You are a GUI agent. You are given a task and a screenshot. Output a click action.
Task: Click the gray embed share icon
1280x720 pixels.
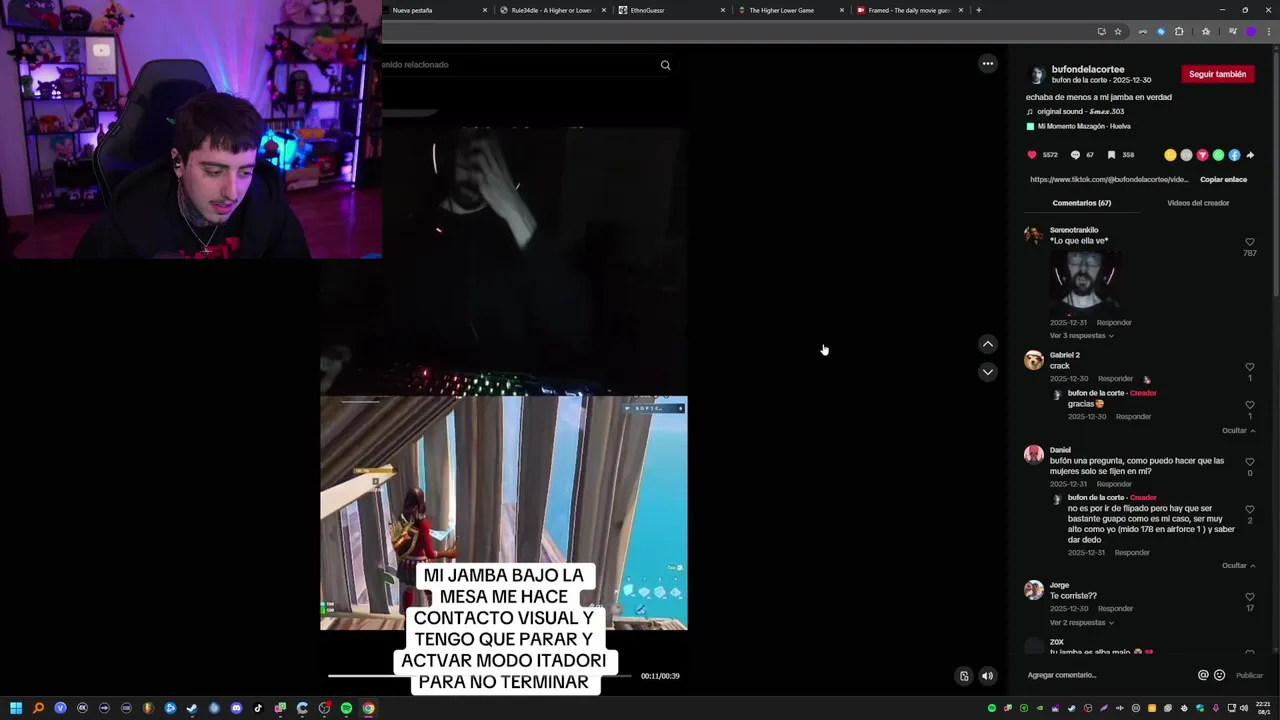pyautogui.click(x=1186, y=155)
